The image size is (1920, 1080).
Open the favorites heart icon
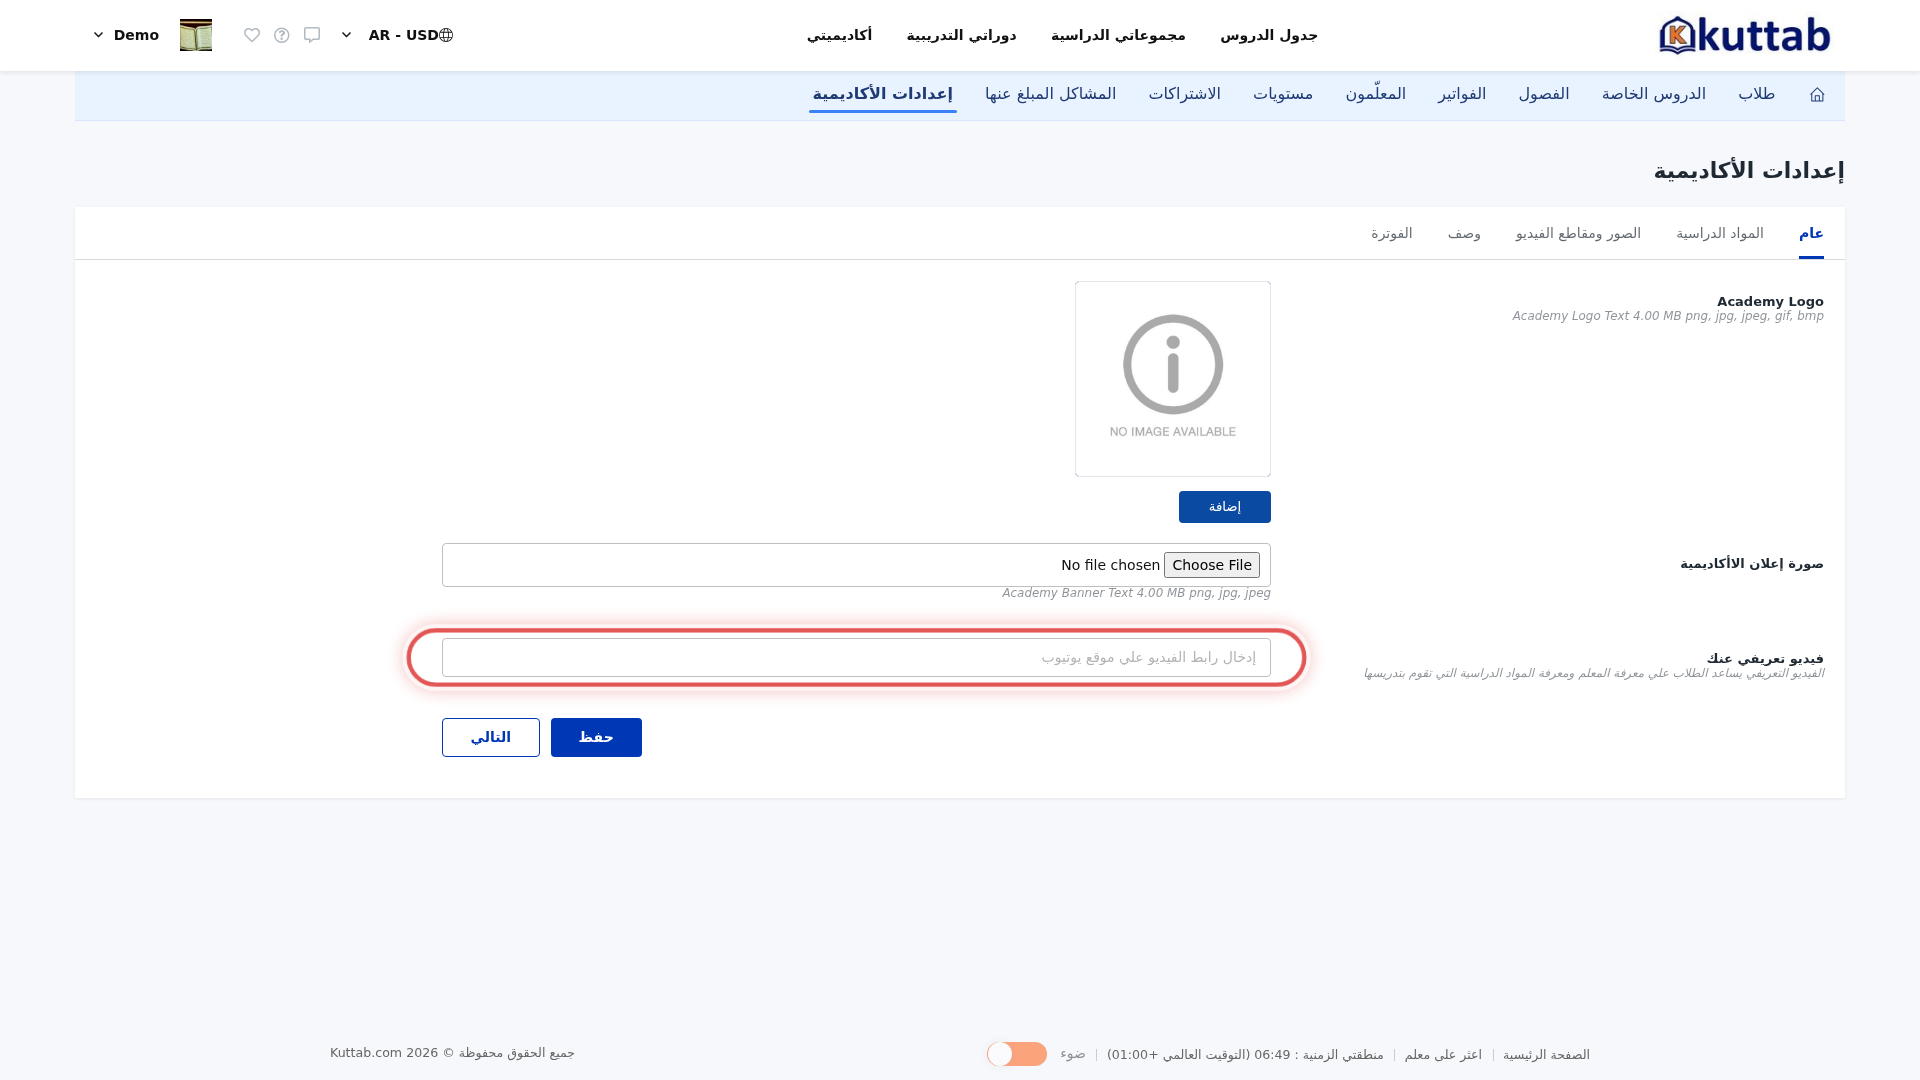pyautogui.click(x=252, y=35)
